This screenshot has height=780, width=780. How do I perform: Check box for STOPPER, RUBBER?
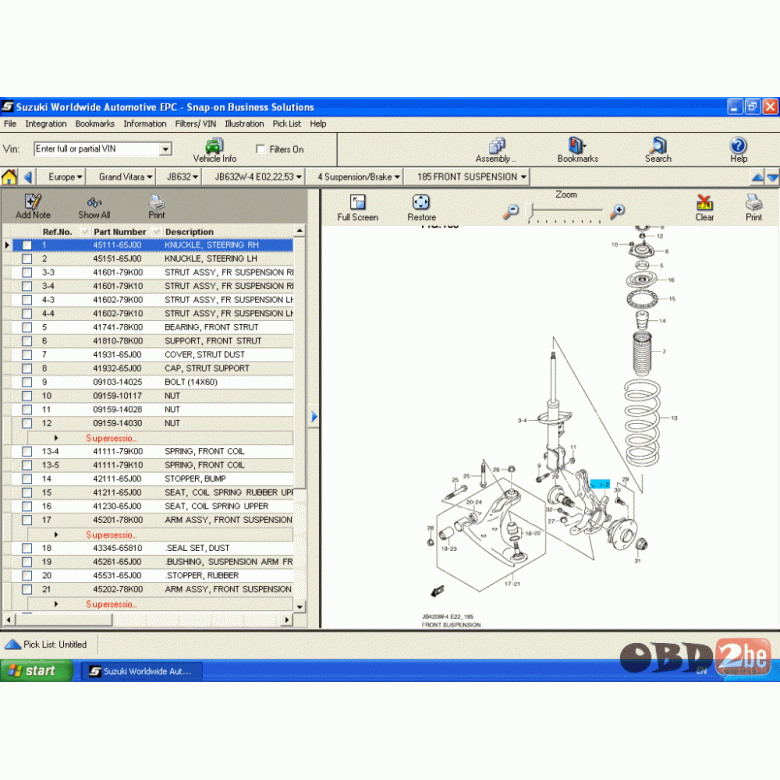tap(27, 576)
